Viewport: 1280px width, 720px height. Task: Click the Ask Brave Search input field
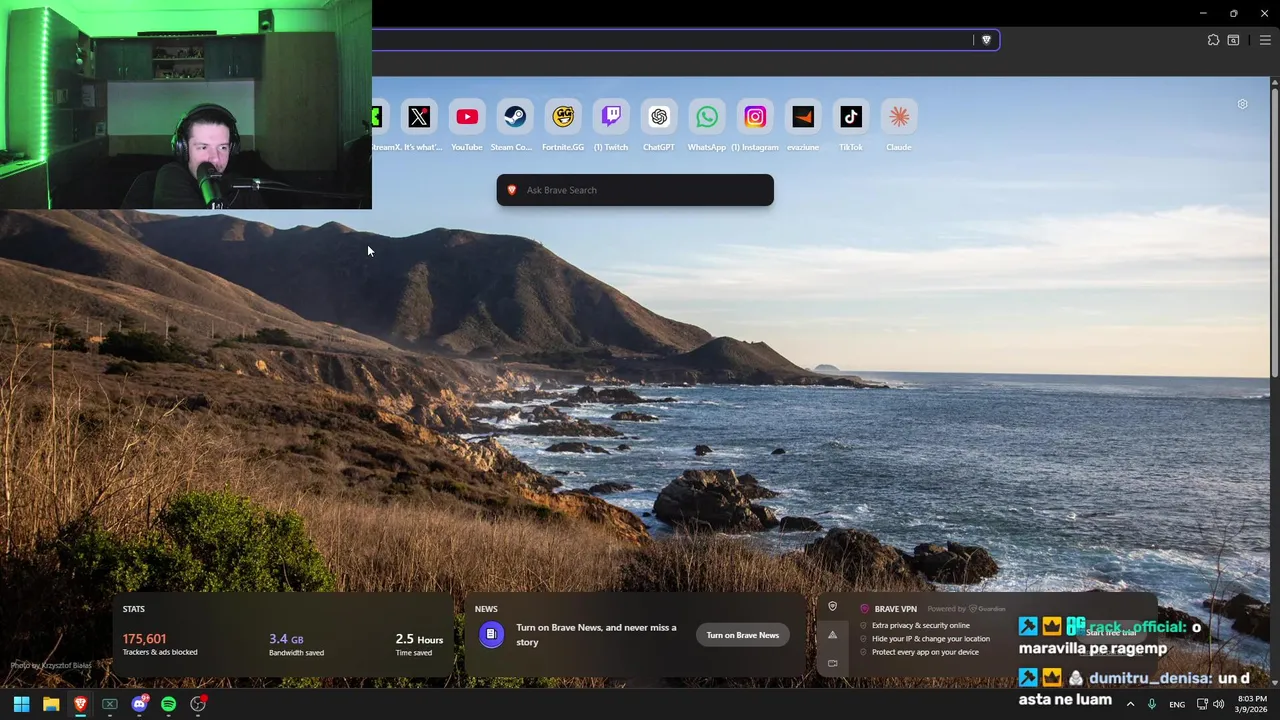(x=635, y=190)
